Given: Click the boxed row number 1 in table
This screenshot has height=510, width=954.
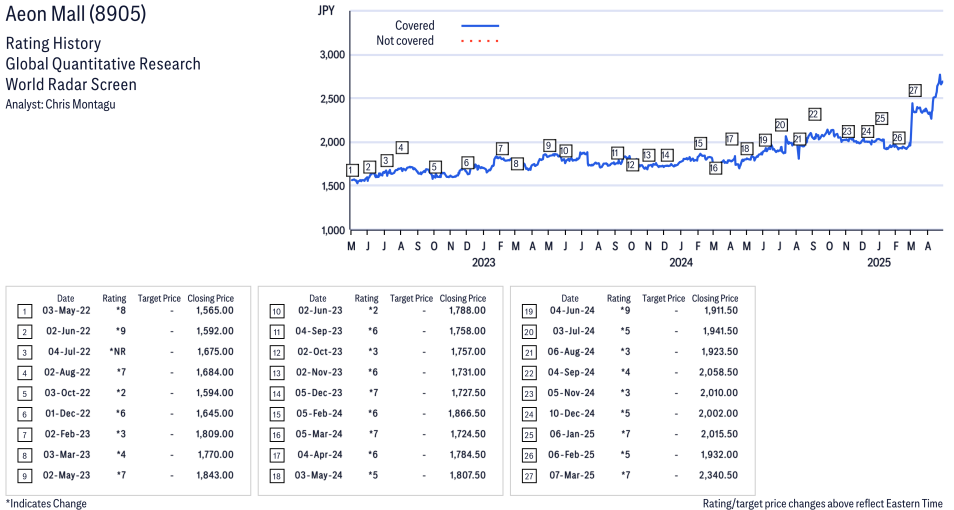Looking at the screenshot, I should coord(24,312).
